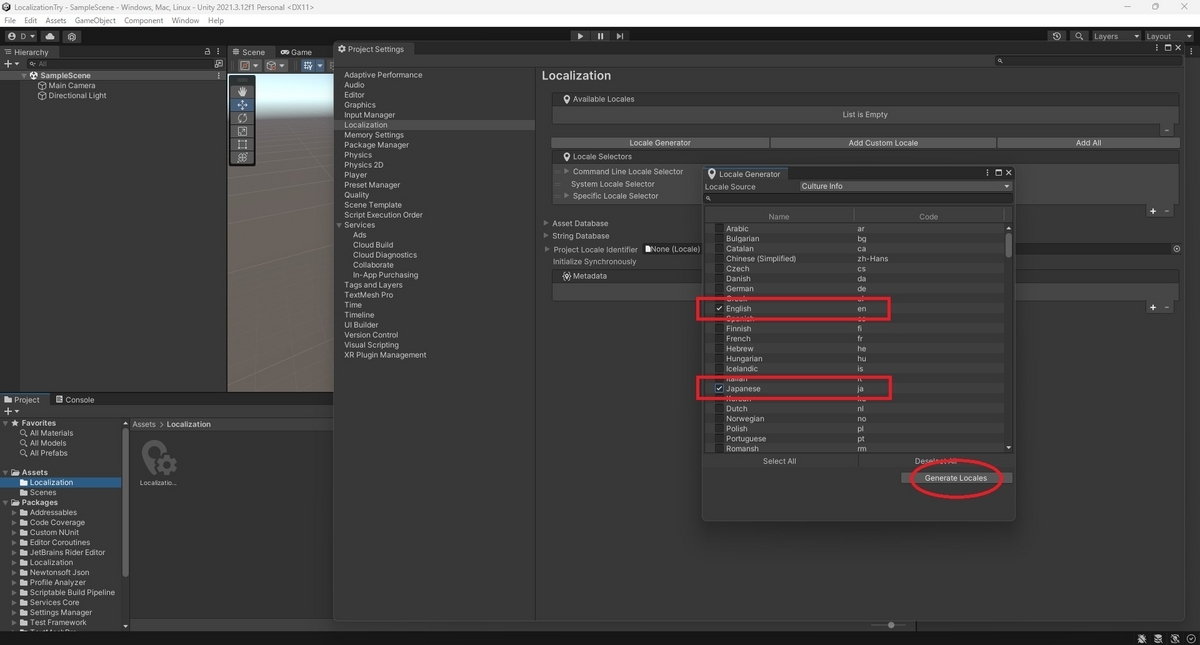1200x645 pixels.
Task: Open the File menu
Action: [10, 20]
